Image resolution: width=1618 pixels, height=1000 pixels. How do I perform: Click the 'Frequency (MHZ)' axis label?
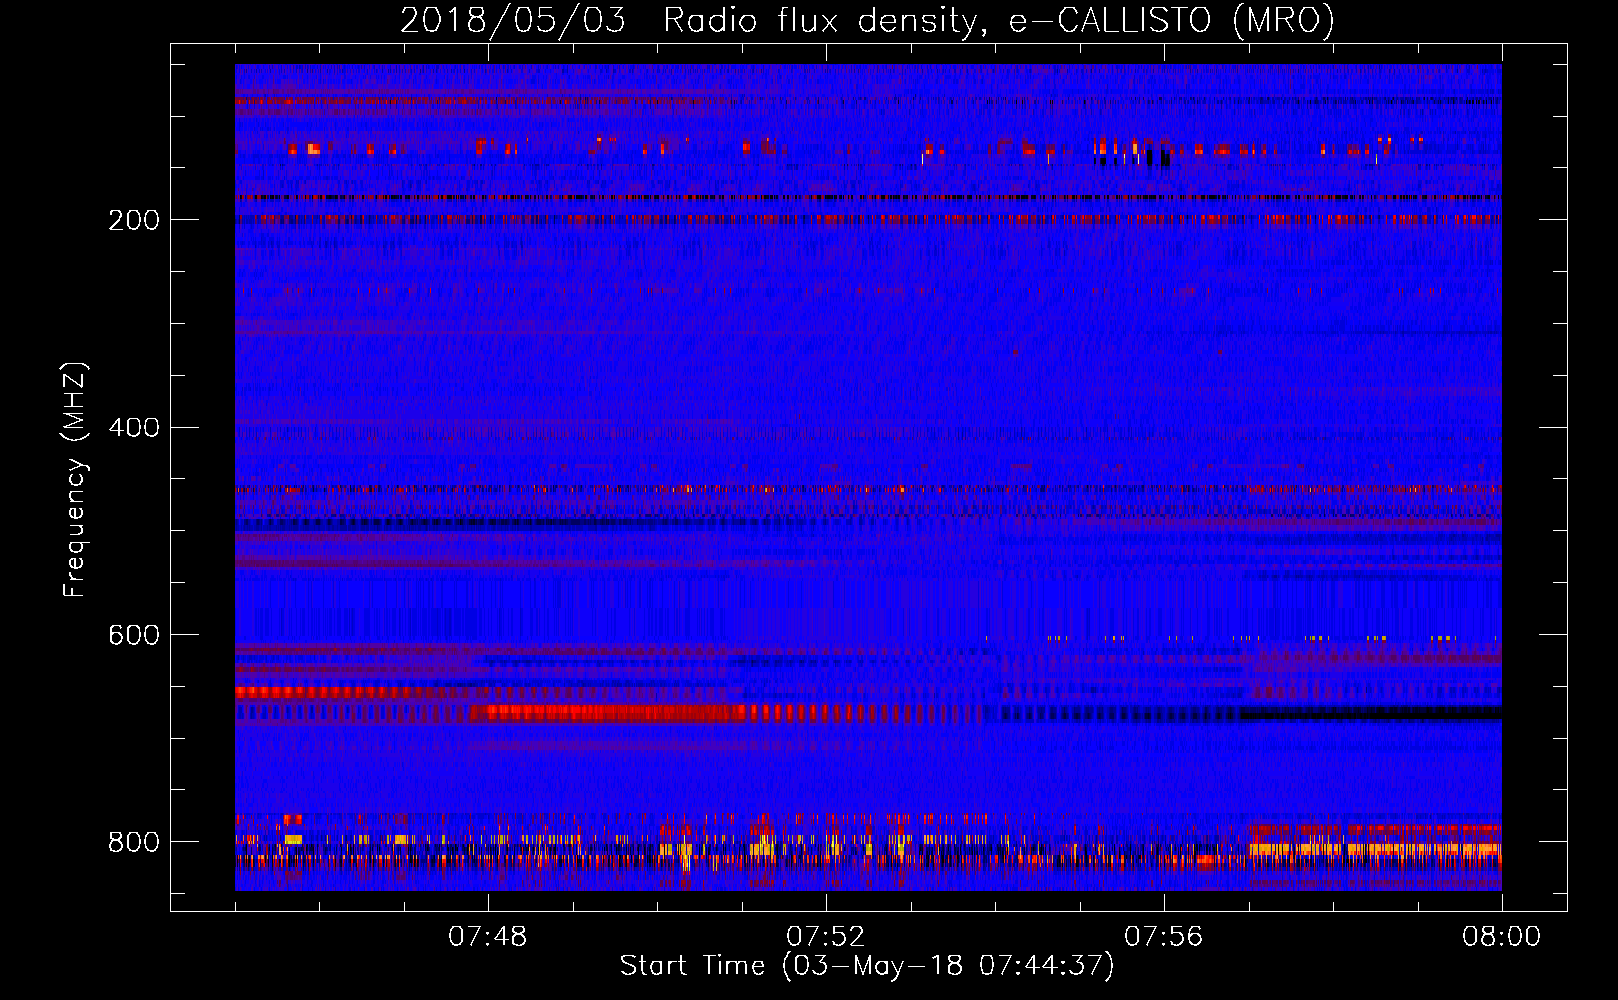75,480
